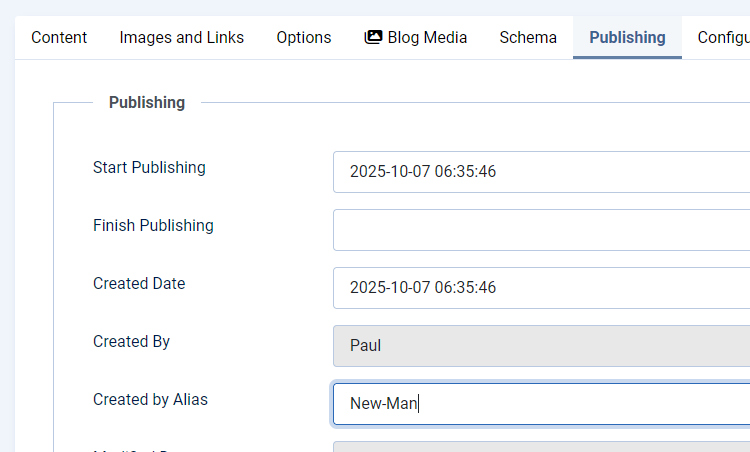Click the Created Date label
750x452 pixels.
click(x=139, y=284)
